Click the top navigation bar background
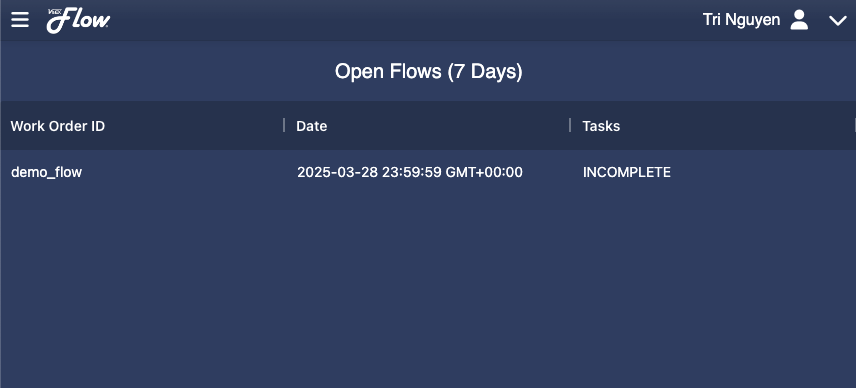Image resolution: width=856 pixels, height=388 pixels. click(404, 20)
